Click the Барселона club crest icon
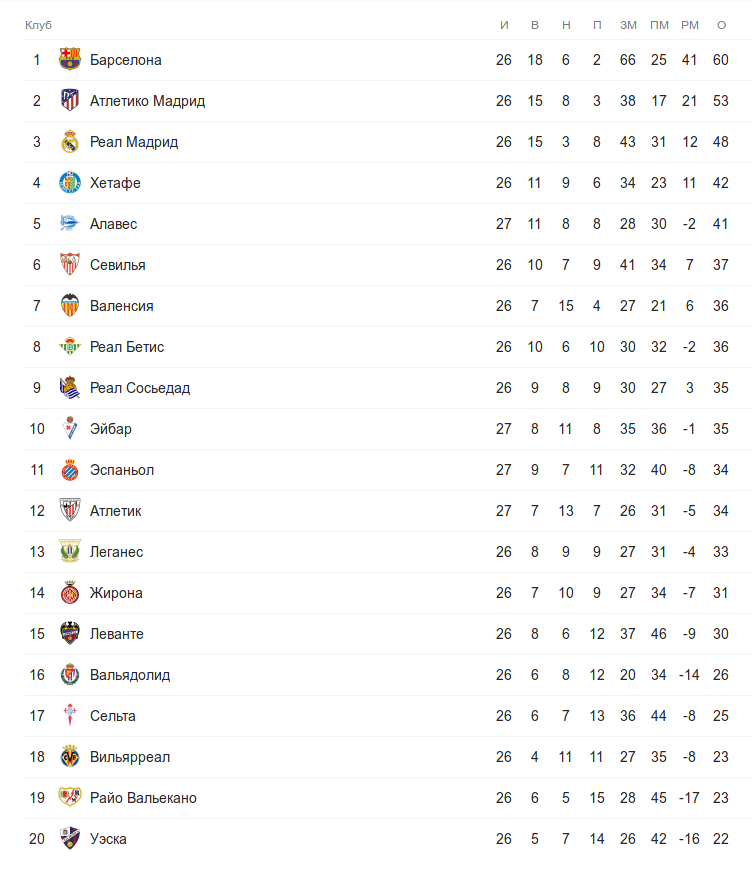 69,60
